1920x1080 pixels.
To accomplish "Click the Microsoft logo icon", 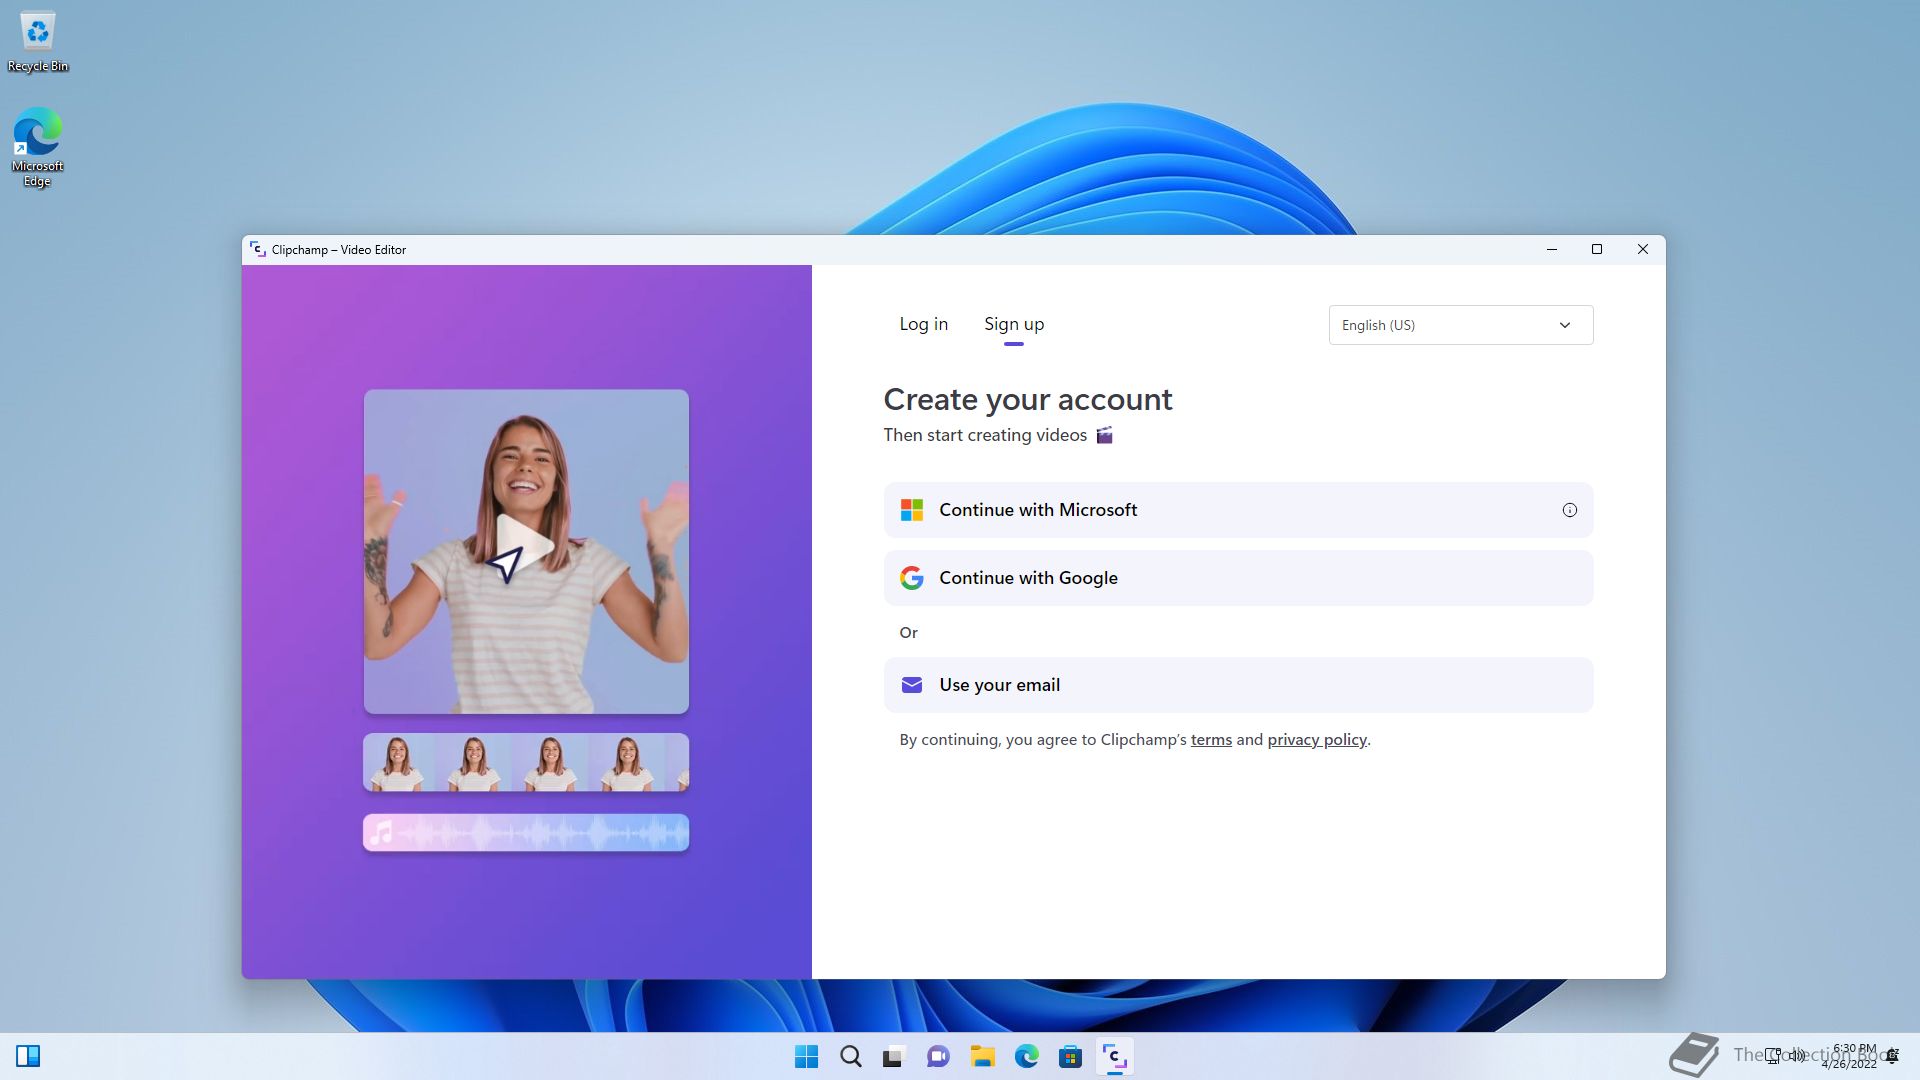I will pos(912,510).
